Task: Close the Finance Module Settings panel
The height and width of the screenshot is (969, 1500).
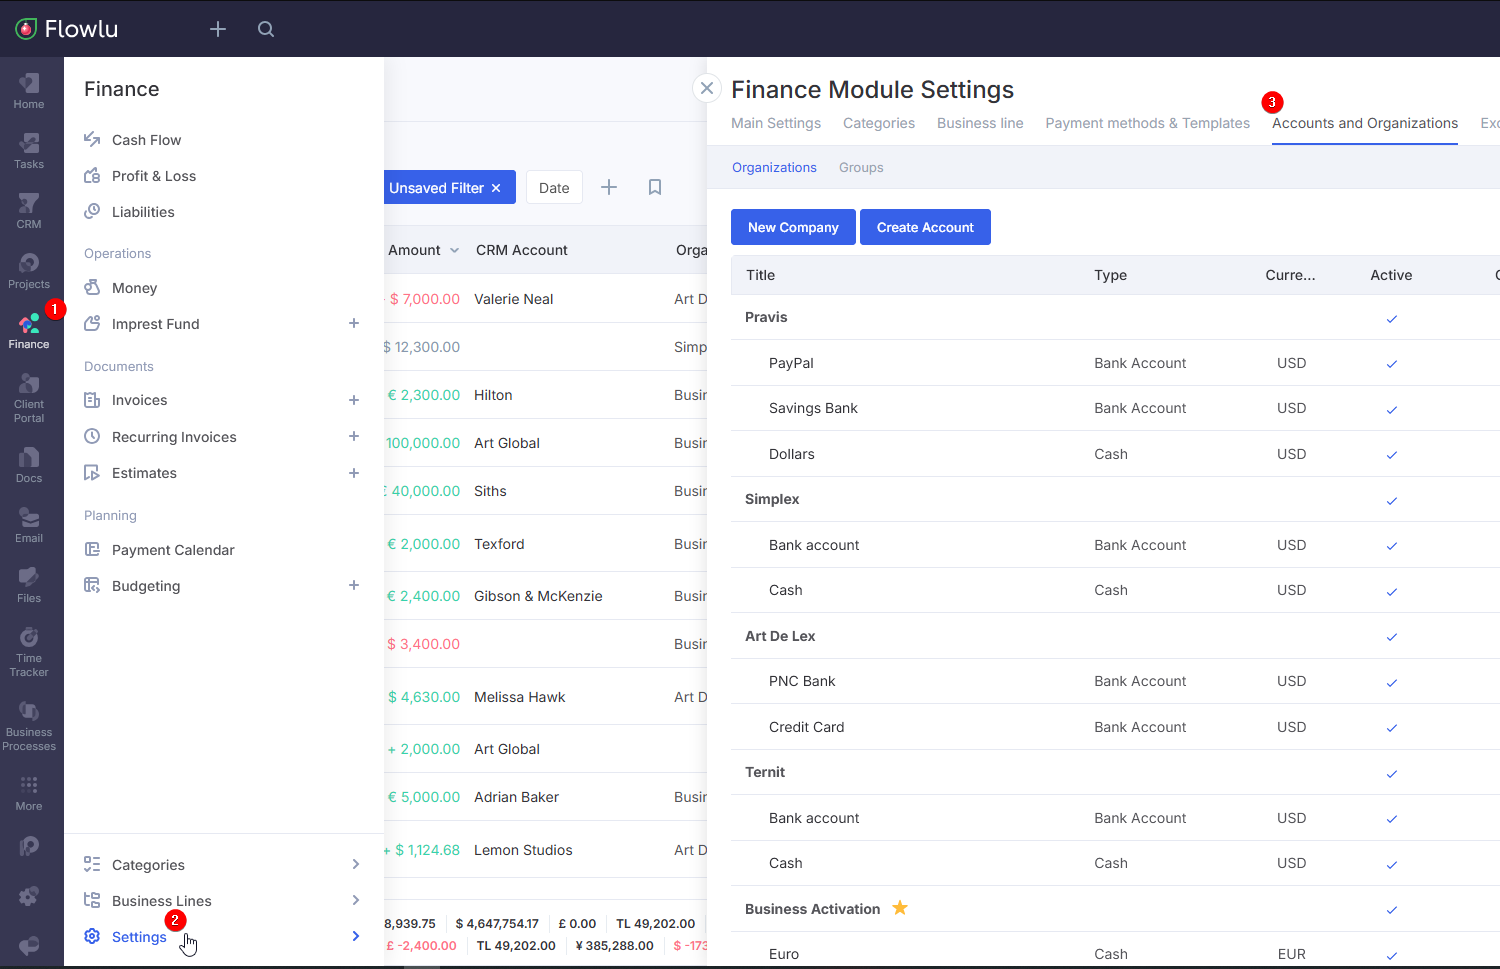Action: (x=707, y=88)
